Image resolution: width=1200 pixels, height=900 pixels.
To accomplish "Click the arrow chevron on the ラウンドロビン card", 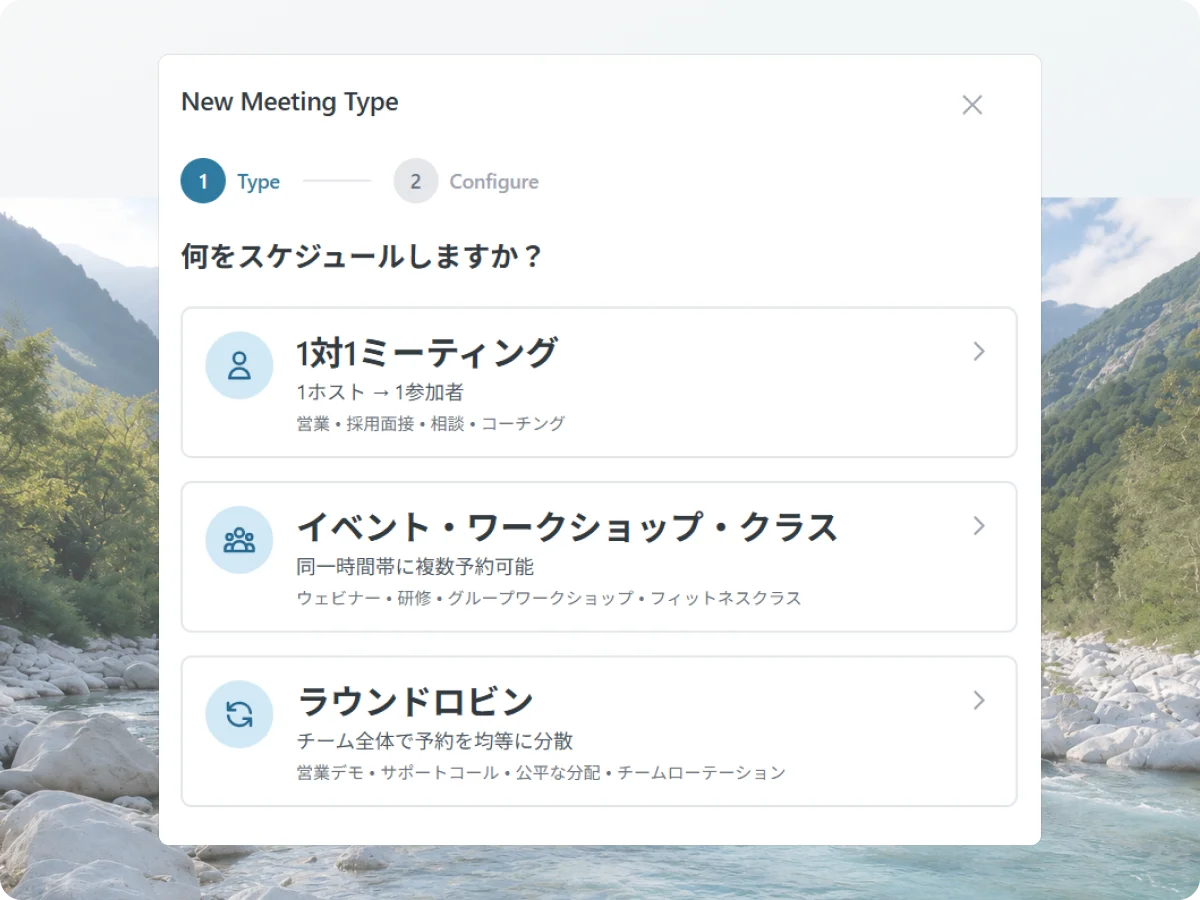I will [x=979, y=700].
